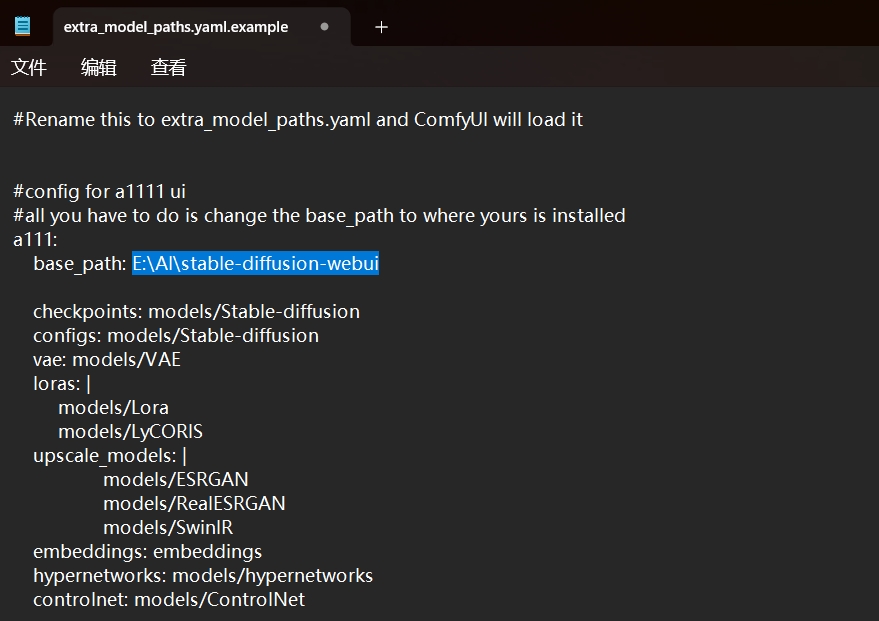Click the Notepad app icon in the title bar
The height and width of the screenshot is (621, 879).
pyautogui.click(x=21, y=25)
